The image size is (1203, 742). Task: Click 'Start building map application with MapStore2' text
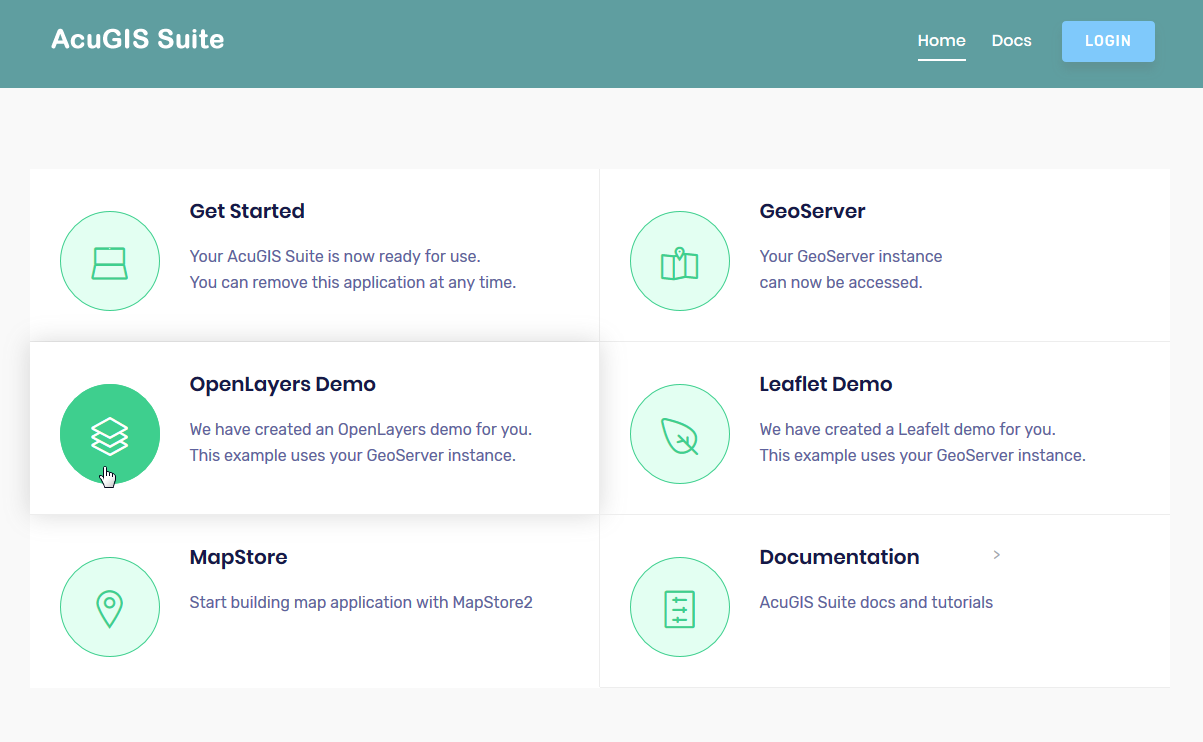click(x=361, y=602)
